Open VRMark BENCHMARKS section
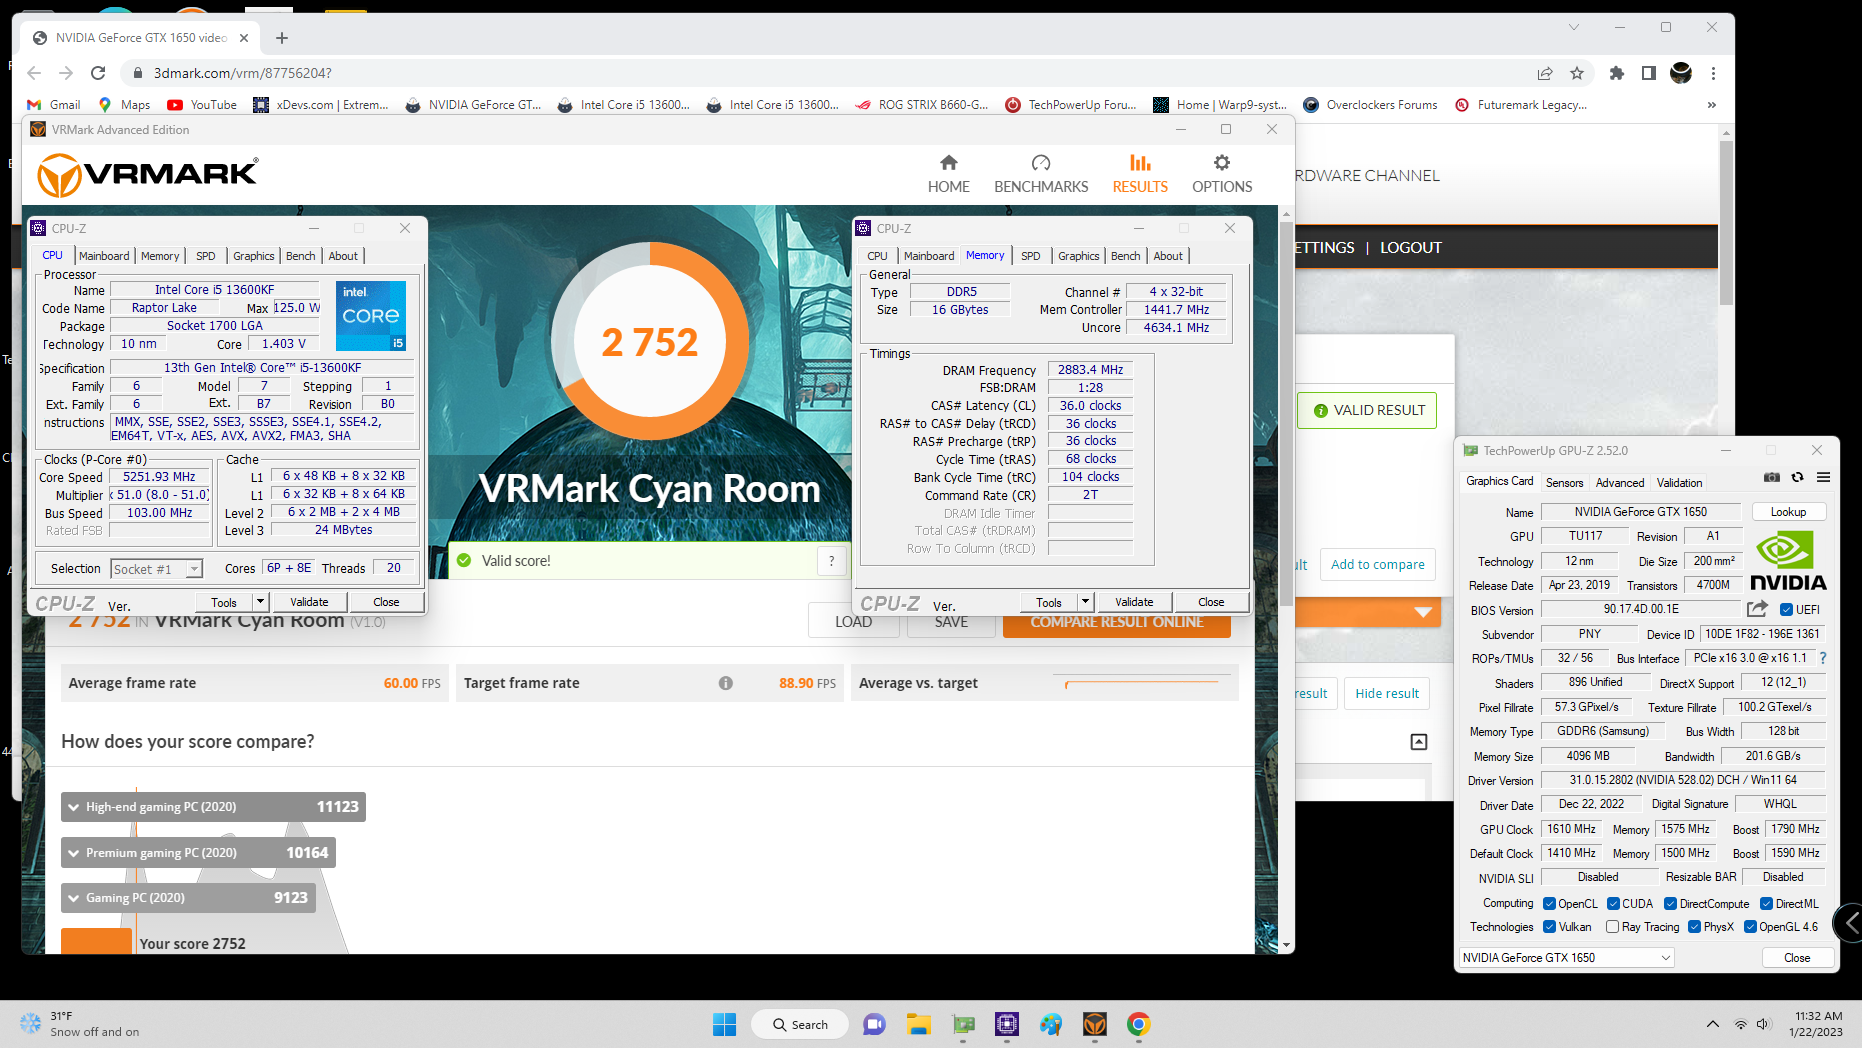This screenshot has height=1048, width=1862. [1041, 174]
